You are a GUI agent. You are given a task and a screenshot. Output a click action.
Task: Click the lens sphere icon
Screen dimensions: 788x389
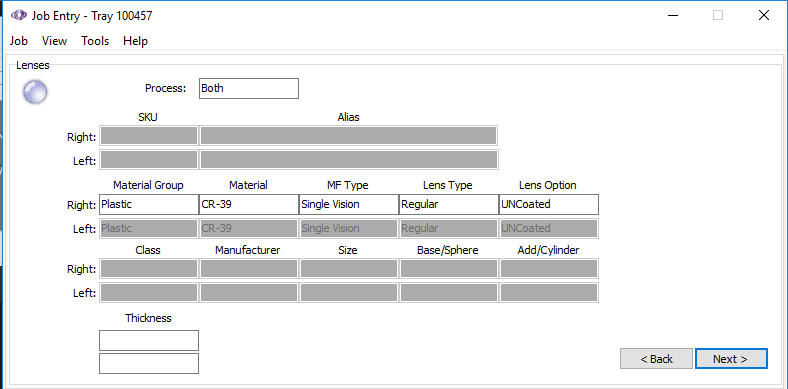pos(35,92)
